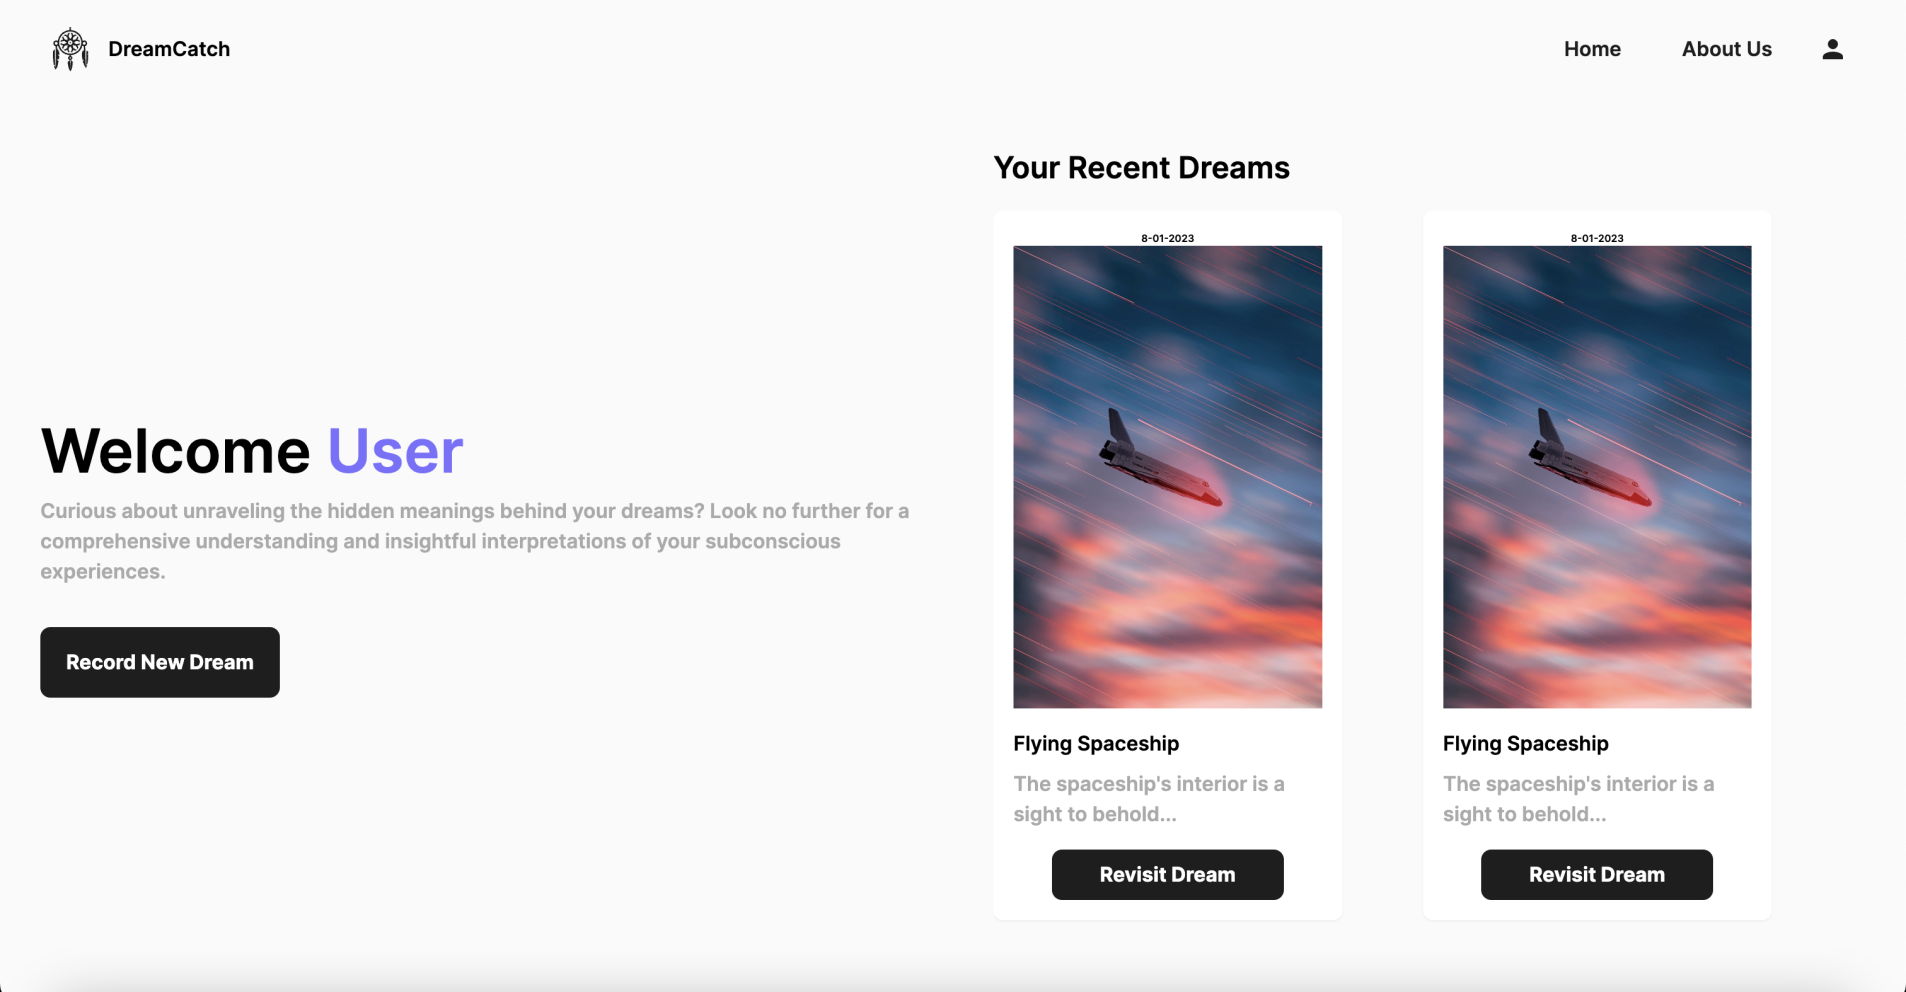Revisit the first Flying Spaceship dream

1167,874
